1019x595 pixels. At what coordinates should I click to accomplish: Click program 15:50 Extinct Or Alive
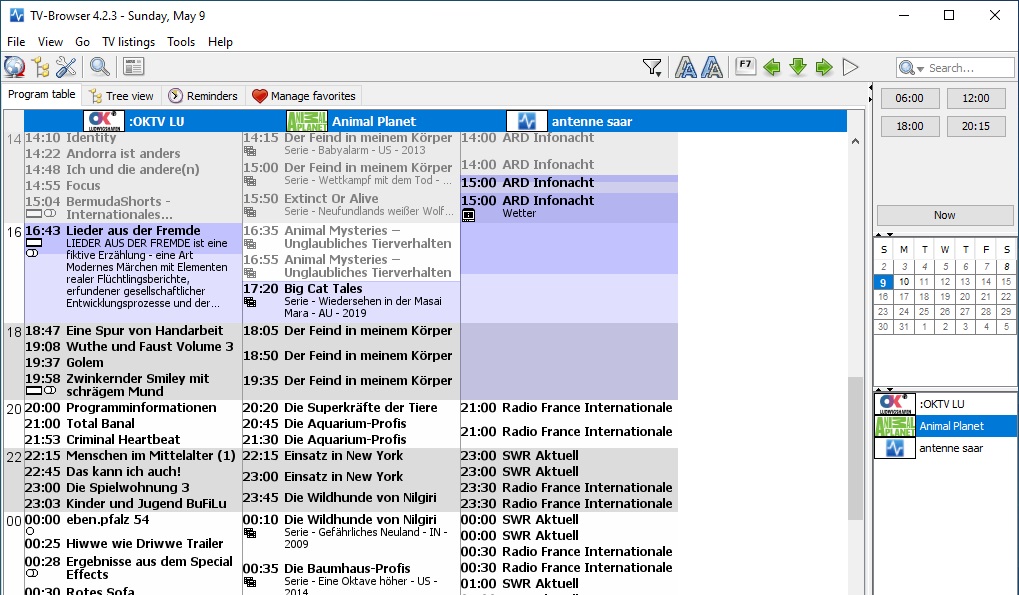[x=351, y=205]
